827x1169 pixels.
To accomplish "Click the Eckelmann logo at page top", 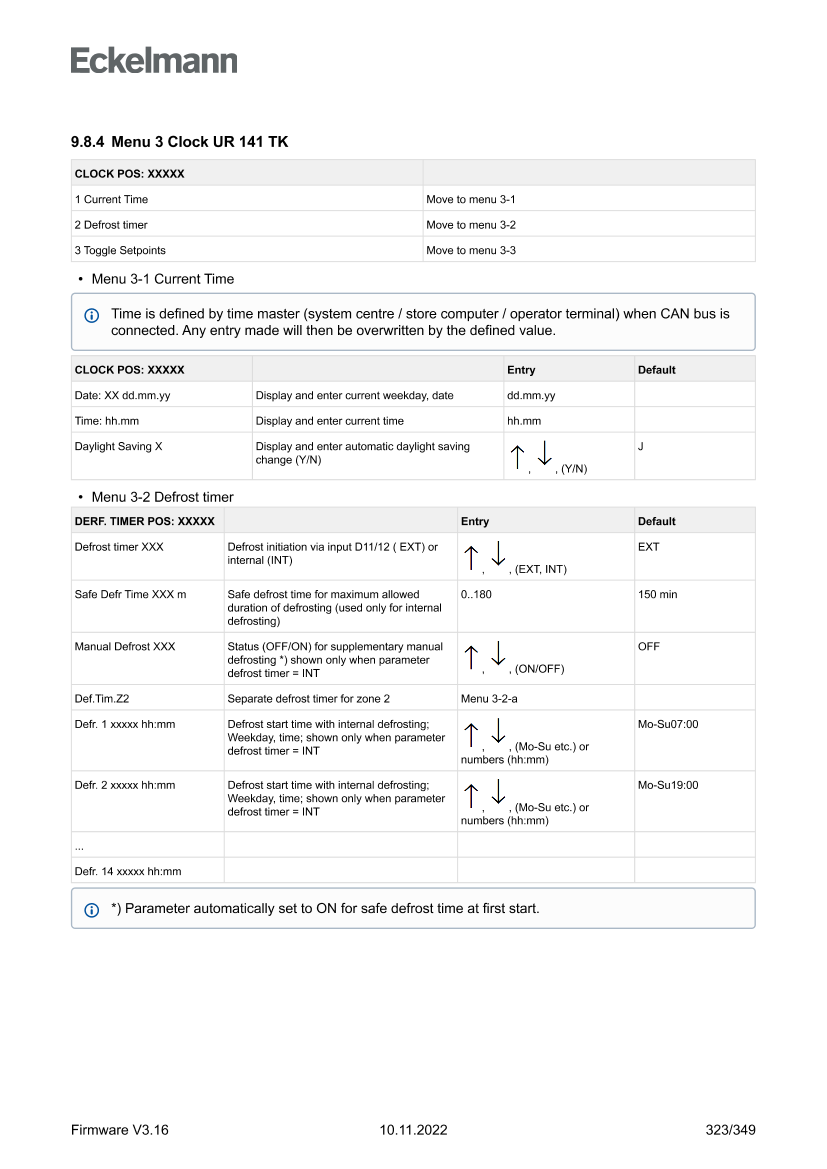I will (154, 61).
